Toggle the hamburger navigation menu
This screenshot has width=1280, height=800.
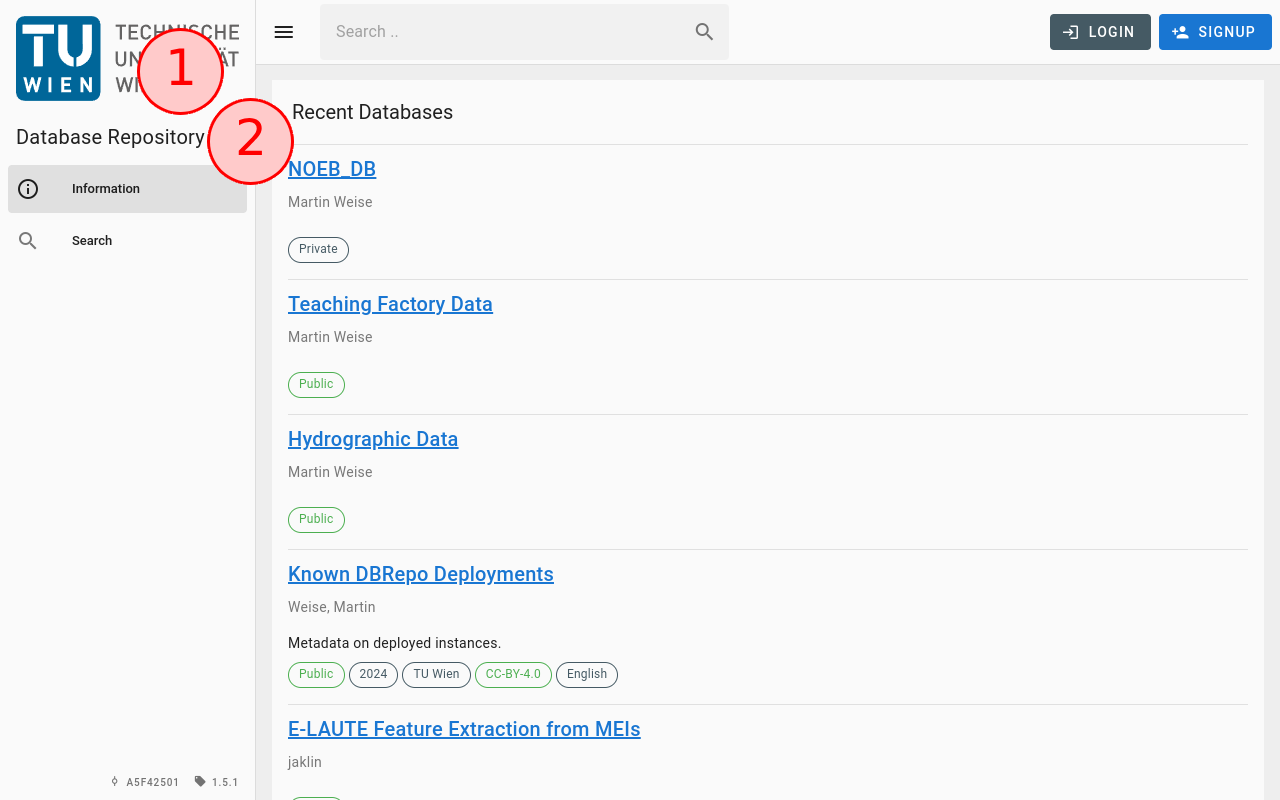(x=284, y=32)
